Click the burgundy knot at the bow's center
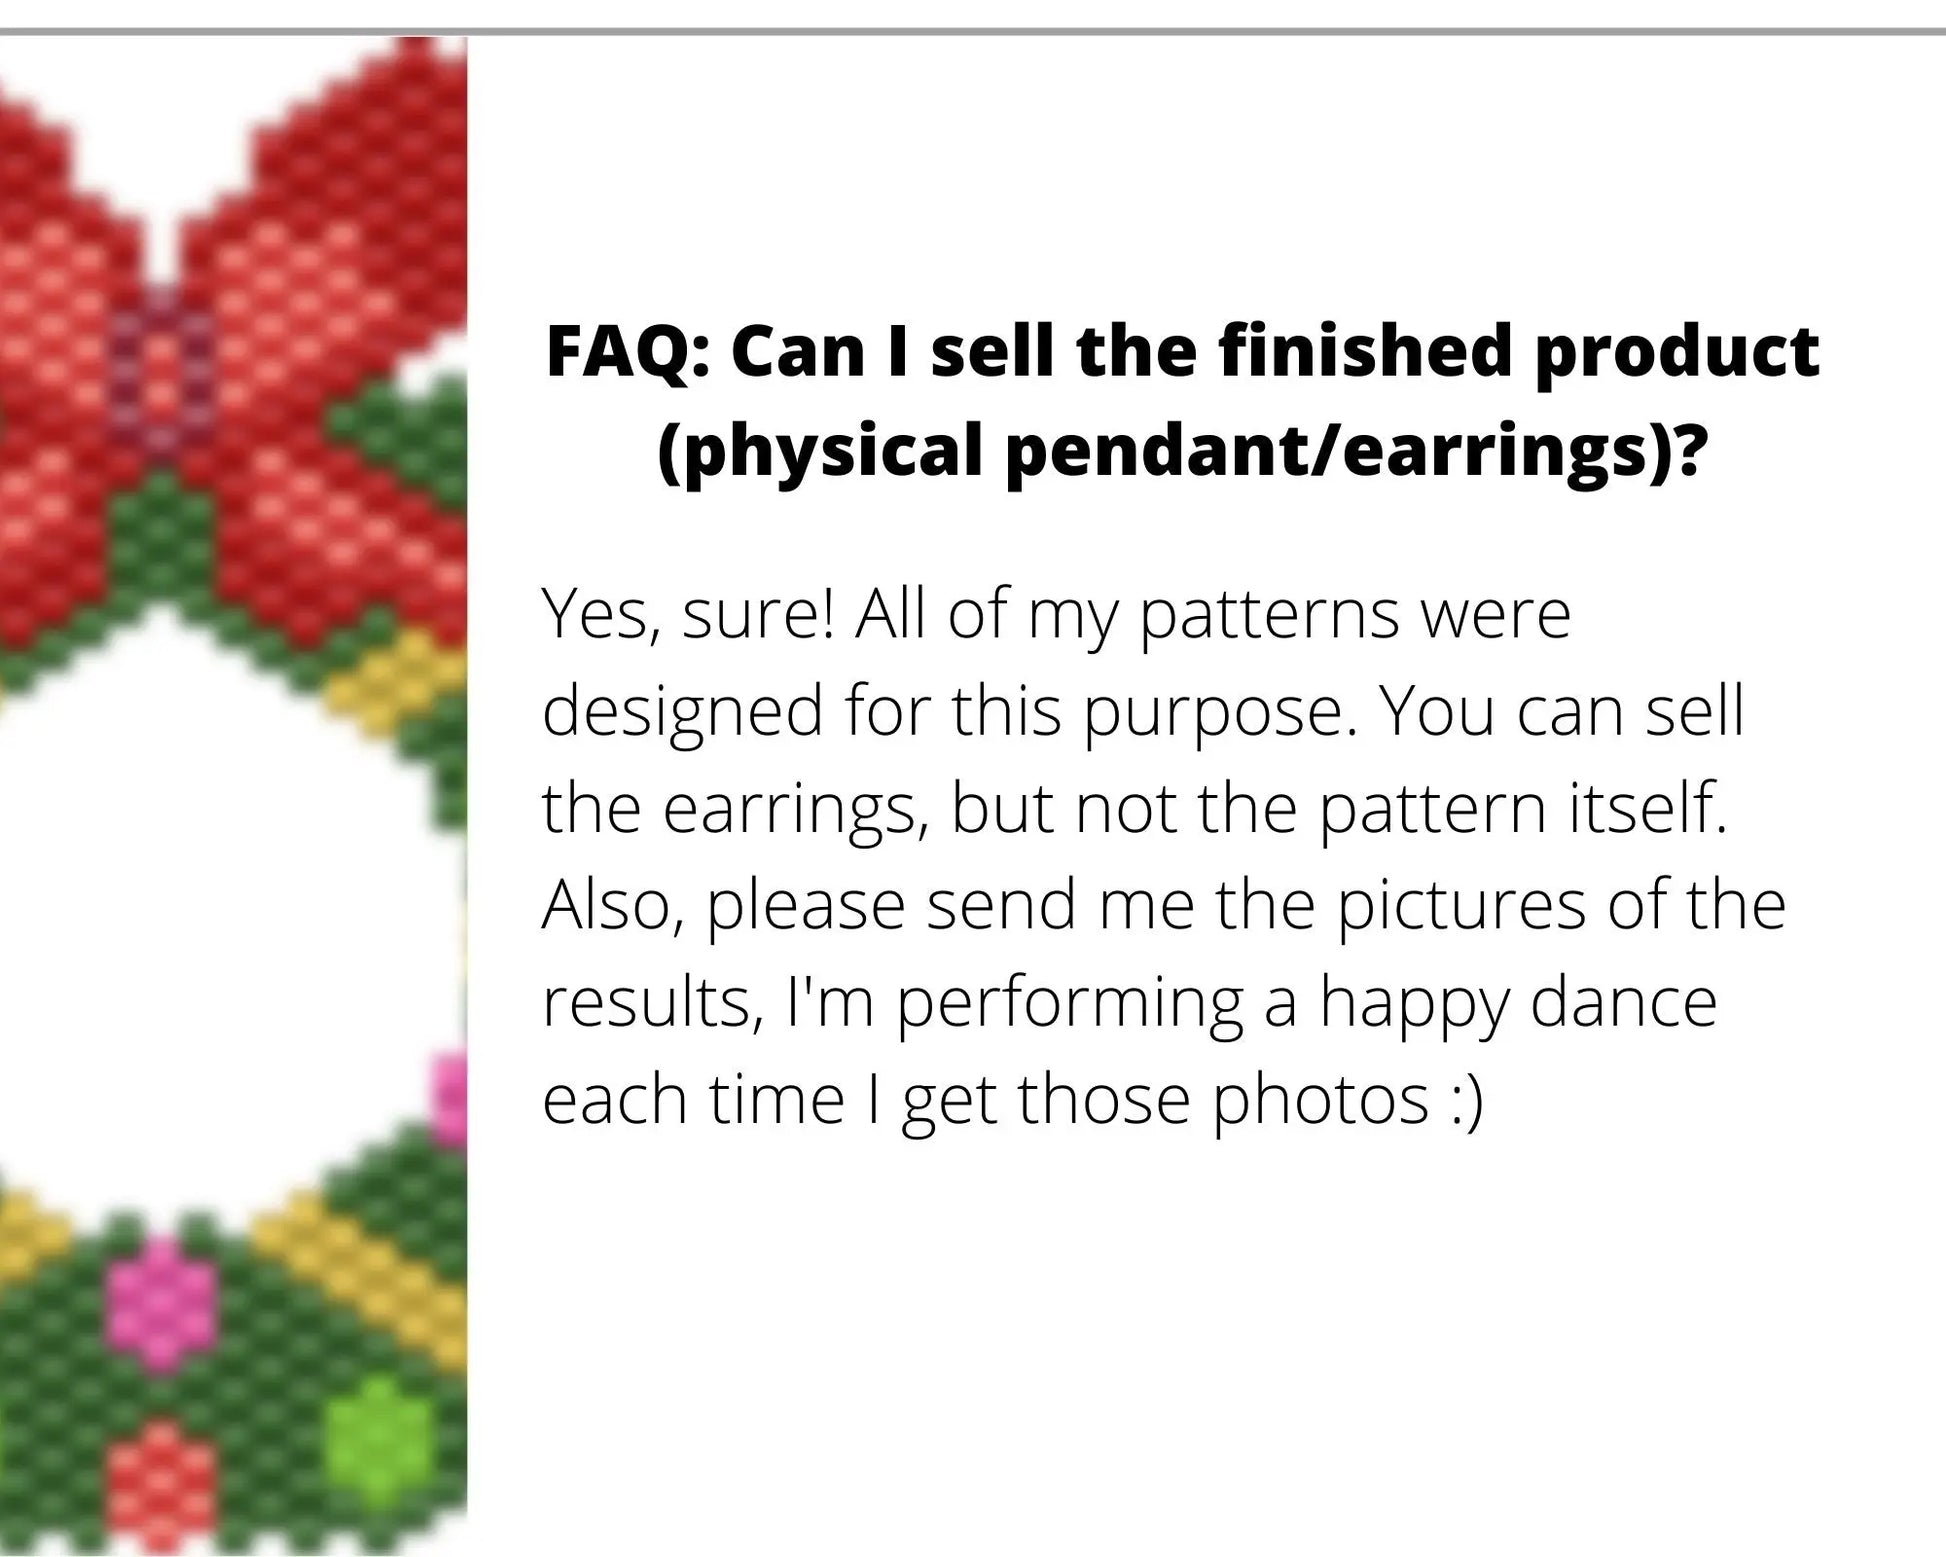Image resolution: width=1946 pixels, height=1557 pixels. click(x=160, y=370)
